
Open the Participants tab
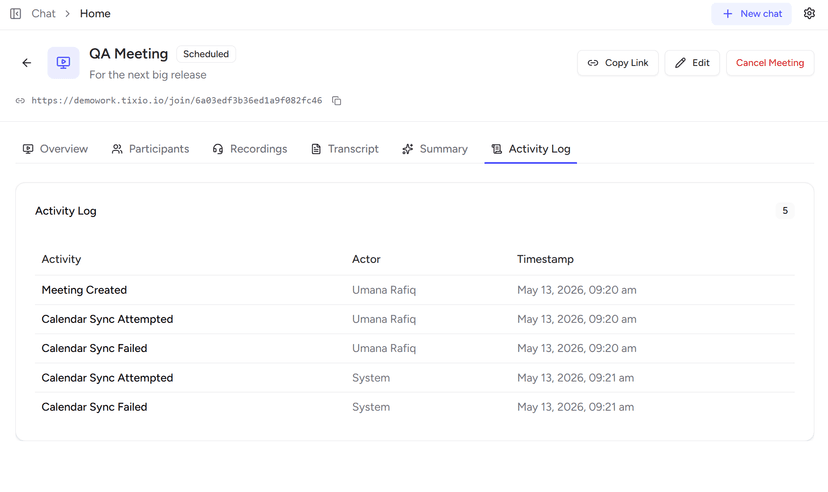tap(150, 149)
